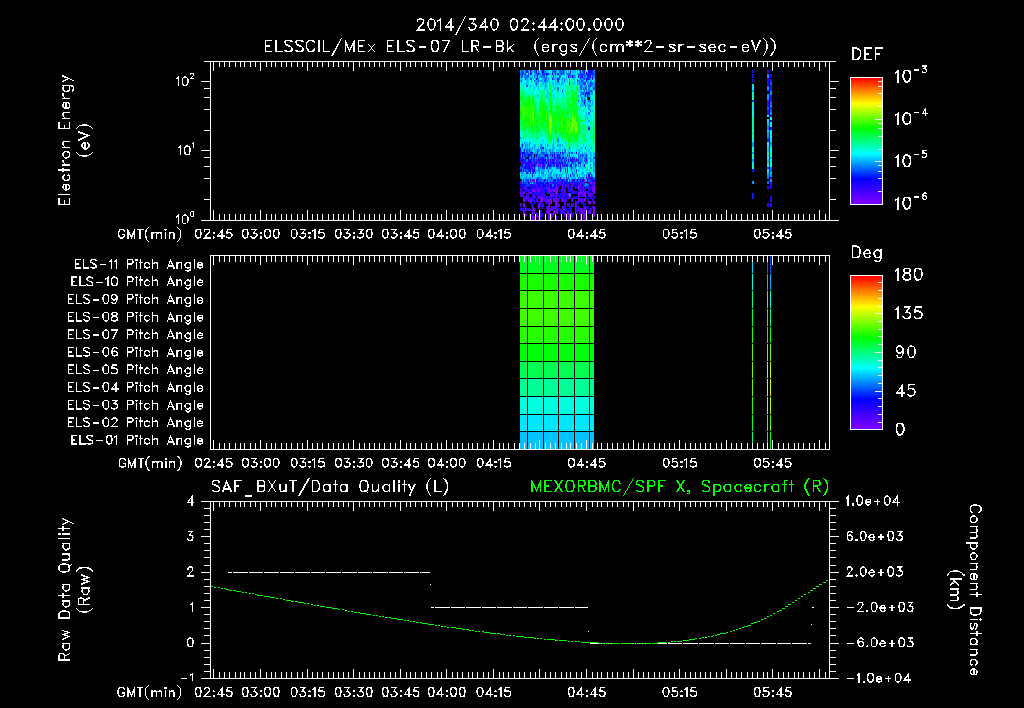The height and width of the screenshot is (708, 1024).
Task: Click the 04:45 tick label under top panel
Action: [586, 234]
